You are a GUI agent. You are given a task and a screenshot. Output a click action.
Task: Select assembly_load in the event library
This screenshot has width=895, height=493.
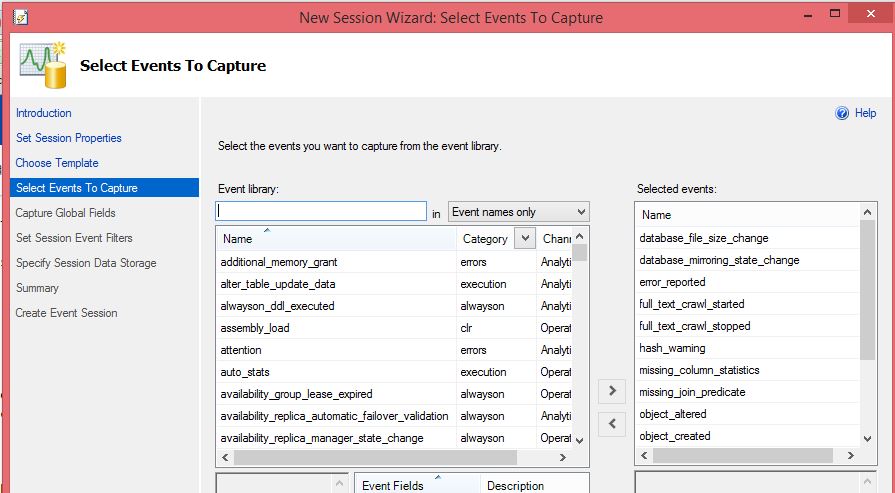coord(255,328)
